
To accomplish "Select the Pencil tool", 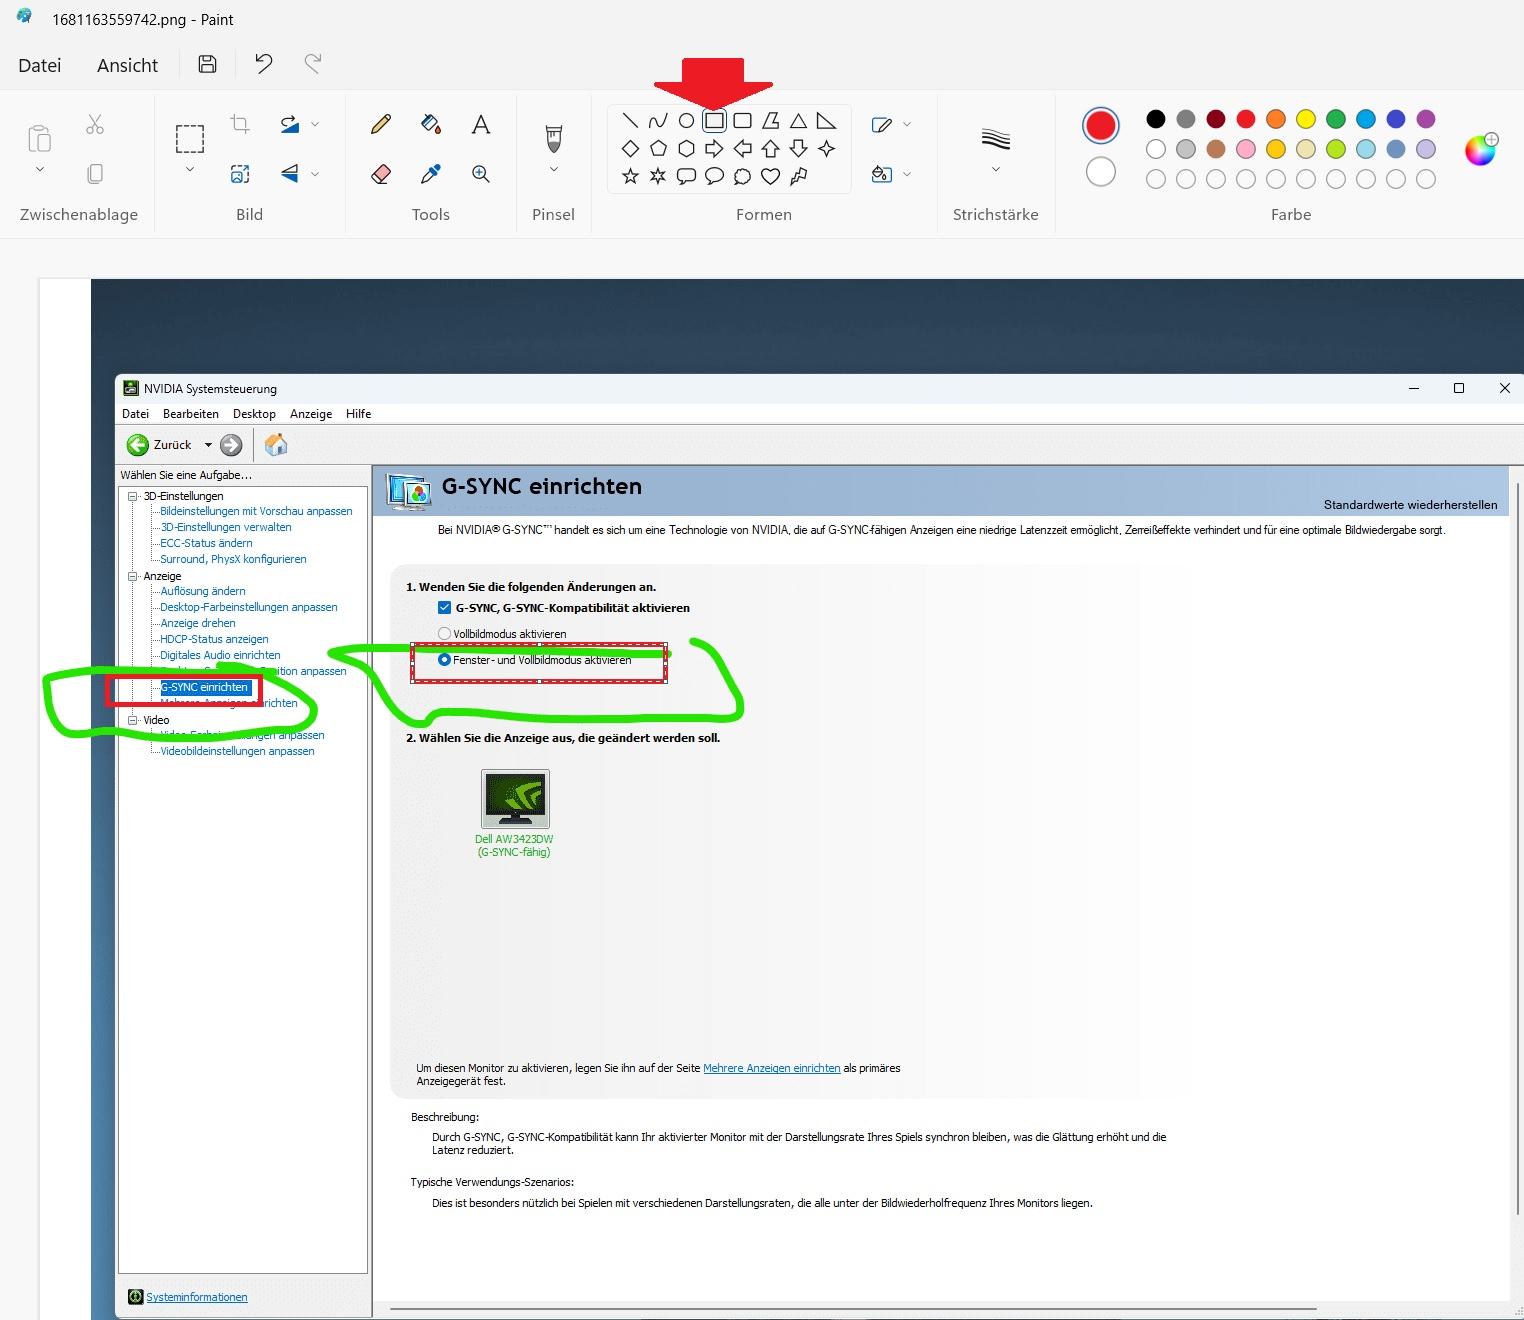I will [381, 124].
